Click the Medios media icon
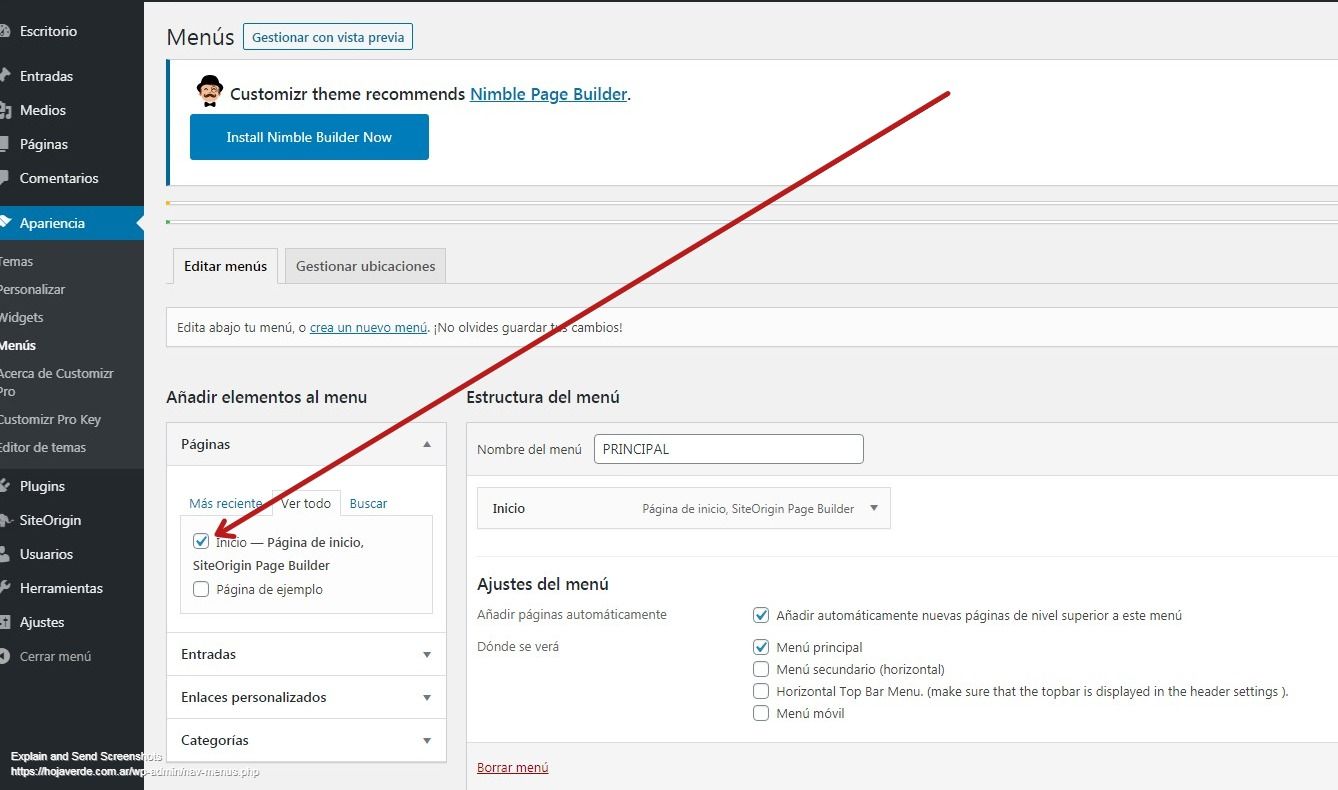The height and width of the screenshot is (790, 1338). (4, 110)
